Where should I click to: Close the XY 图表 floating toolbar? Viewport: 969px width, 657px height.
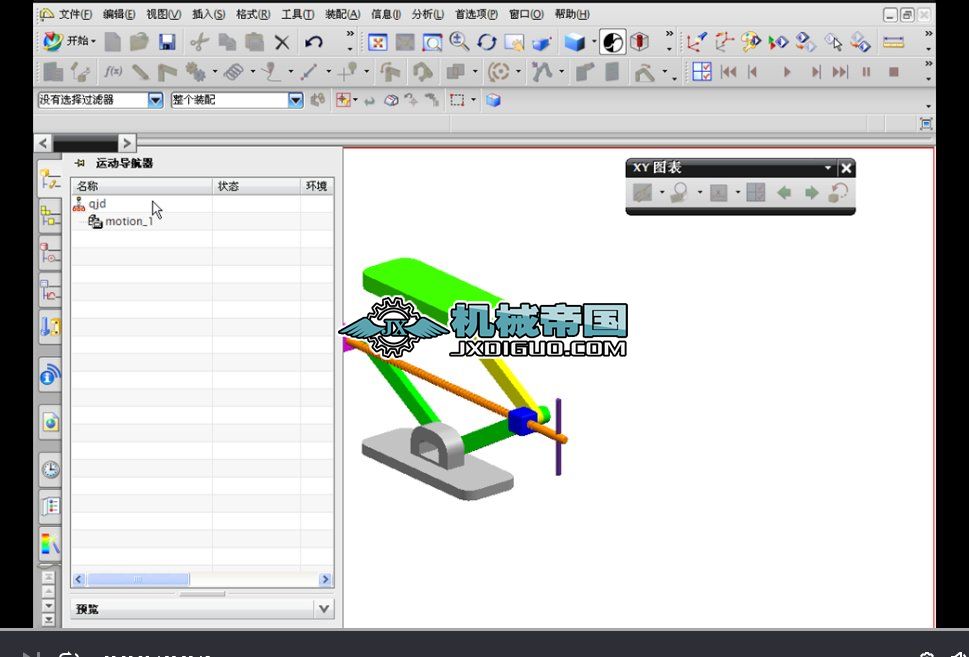846,167
